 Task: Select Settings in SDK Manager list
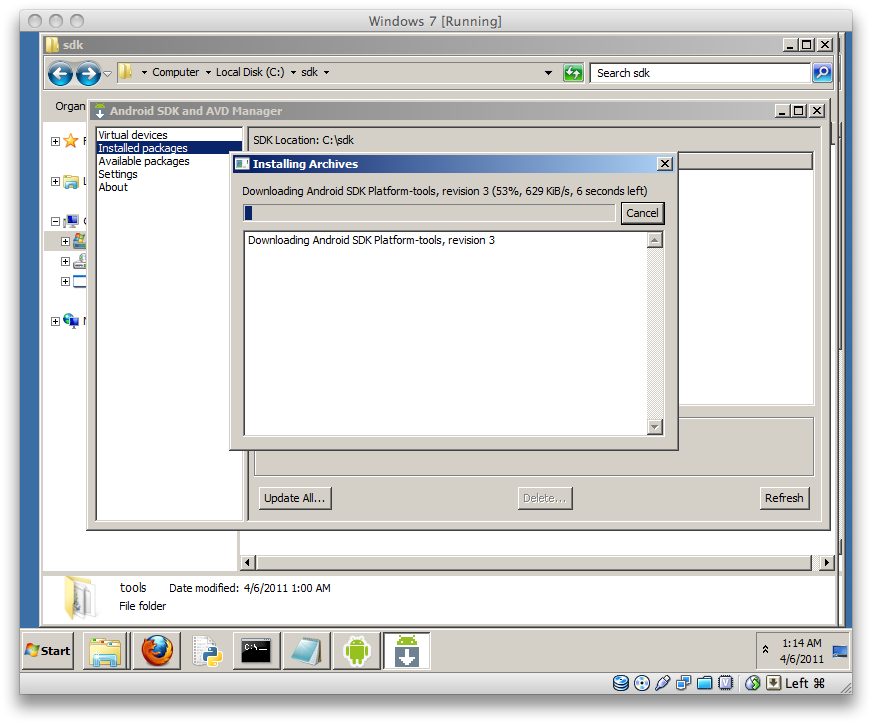click(x=169, y=174)
